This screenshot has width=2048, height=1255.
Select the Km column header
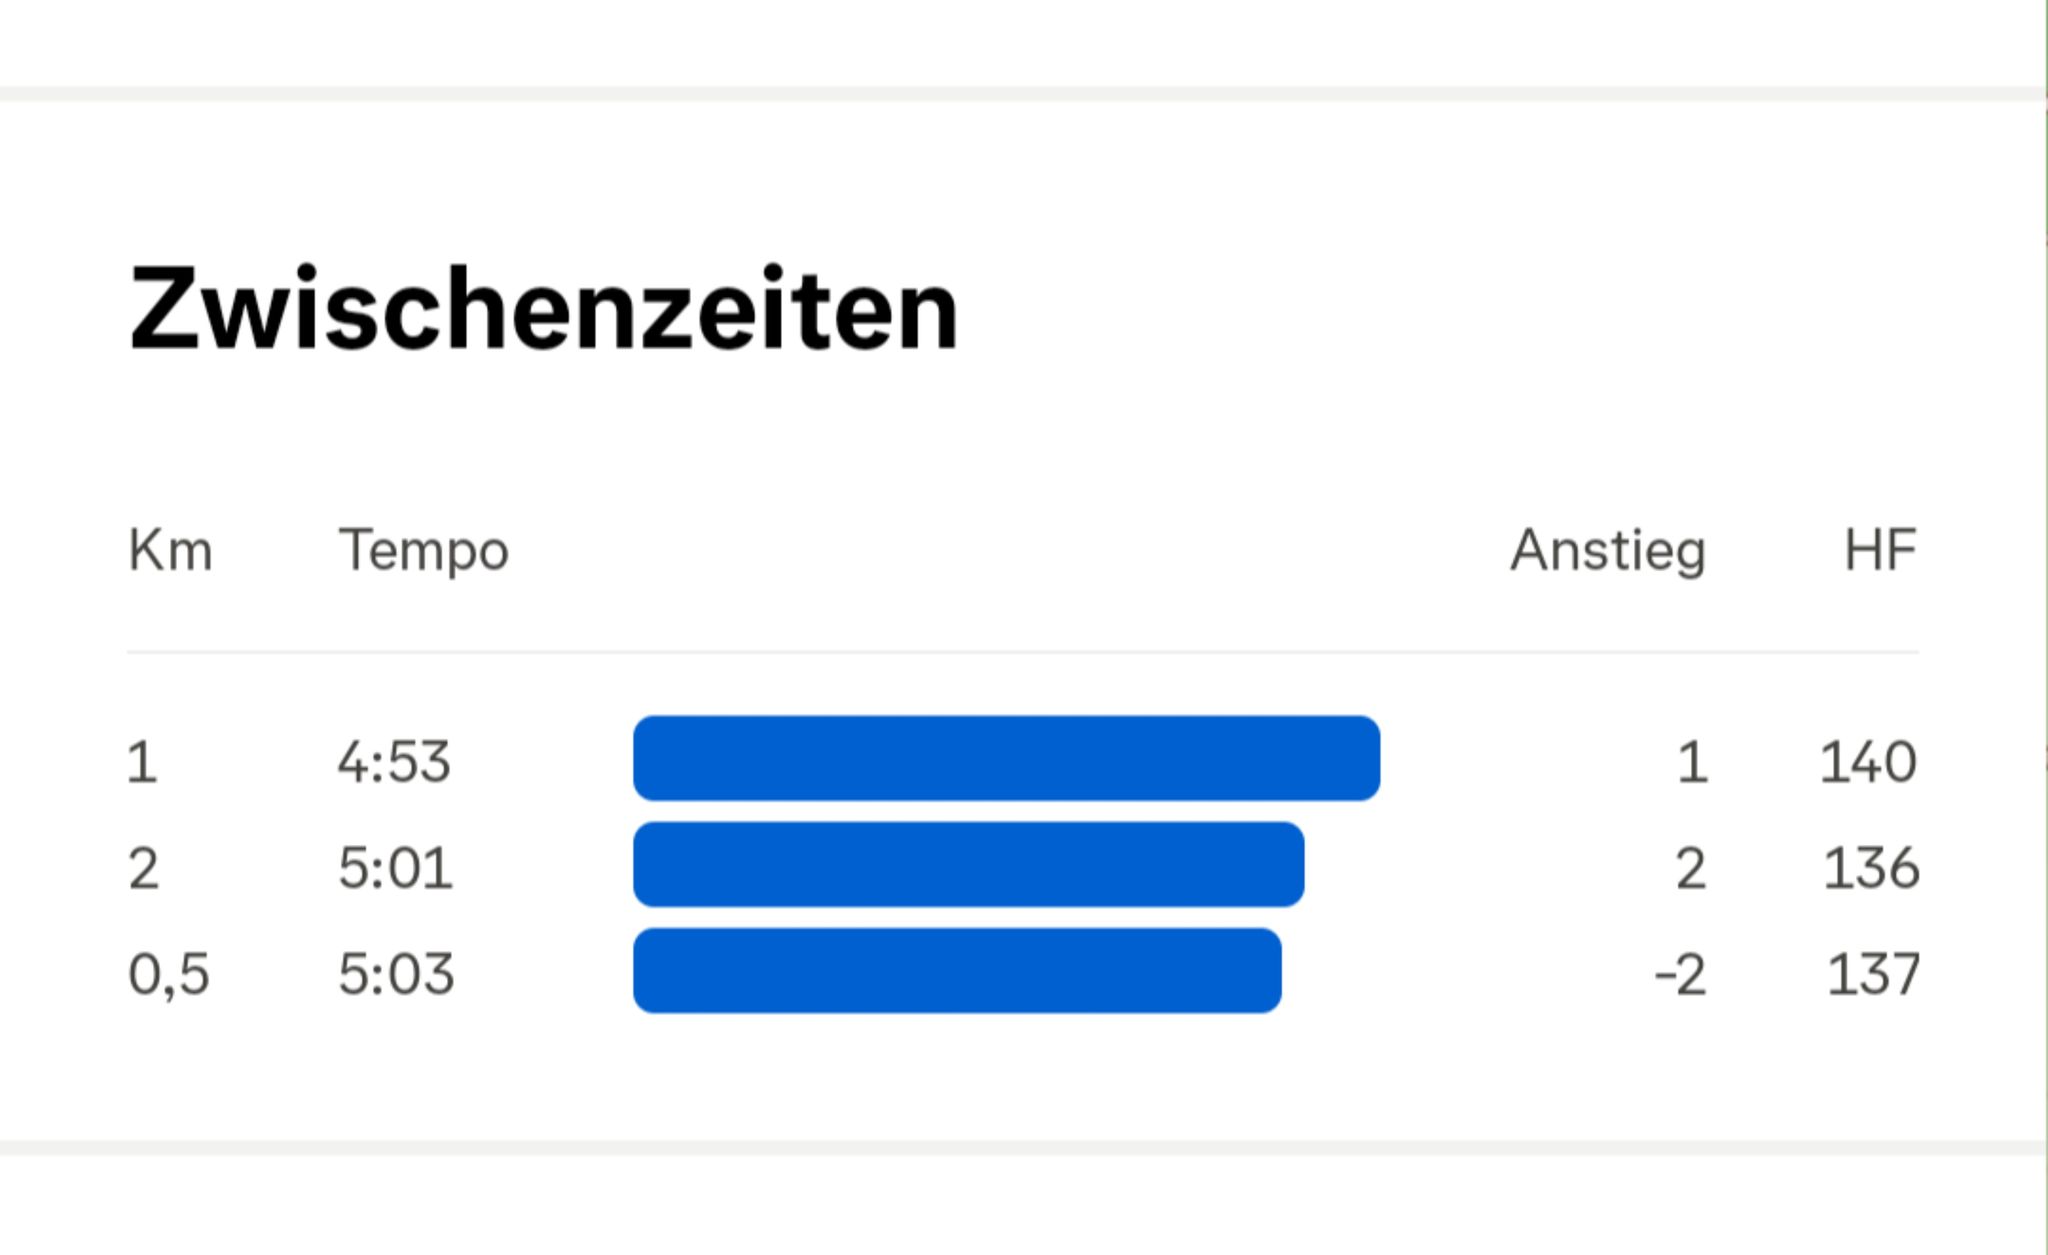[171, 550]
